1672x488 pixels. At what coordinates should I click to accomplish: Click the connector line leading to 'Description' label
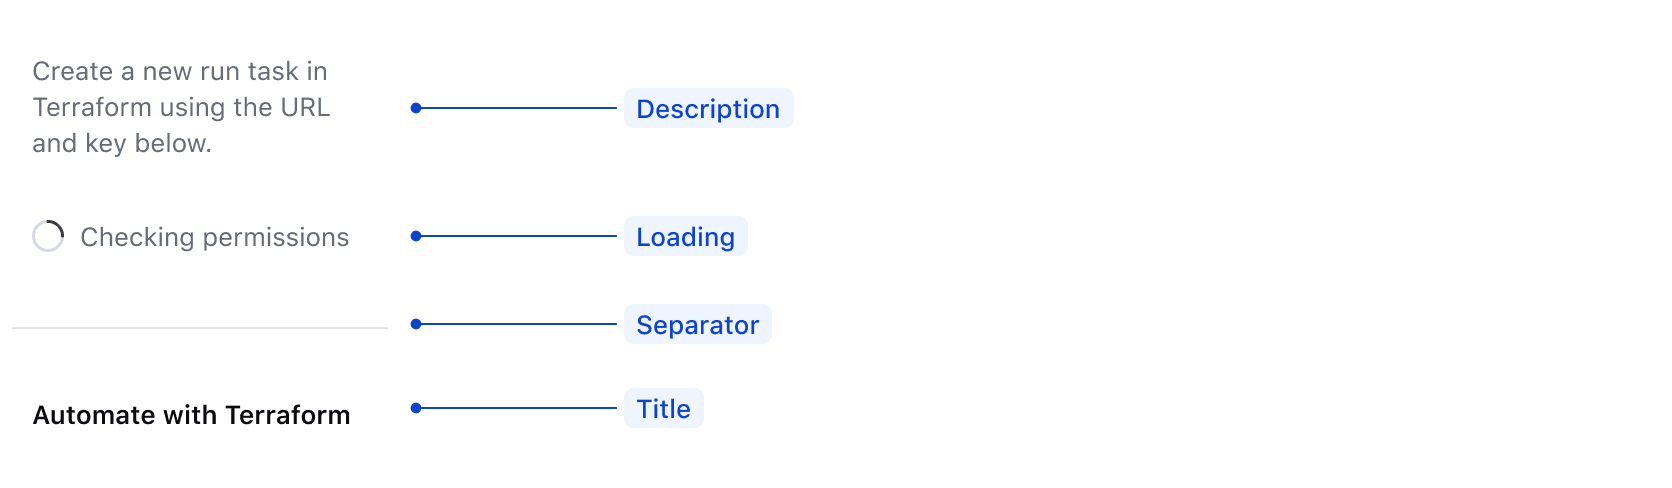[518, 108]
